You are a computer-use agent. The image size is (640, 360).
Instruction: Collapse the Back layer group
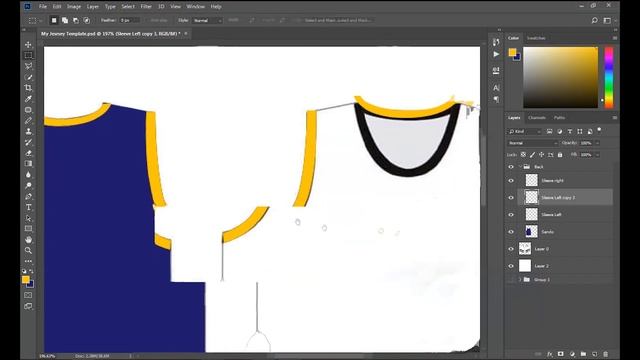click(x=520, y=167)
